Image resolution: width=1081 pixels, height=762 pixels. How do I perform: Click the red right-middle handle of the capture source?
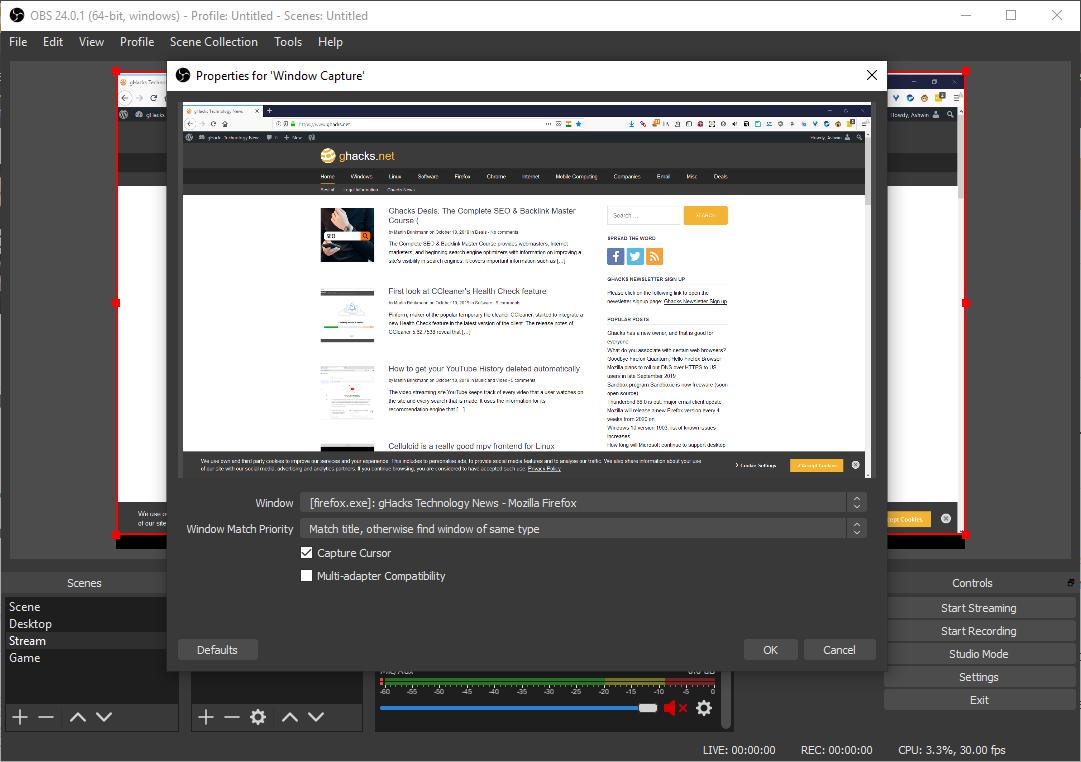pos(965,303)
